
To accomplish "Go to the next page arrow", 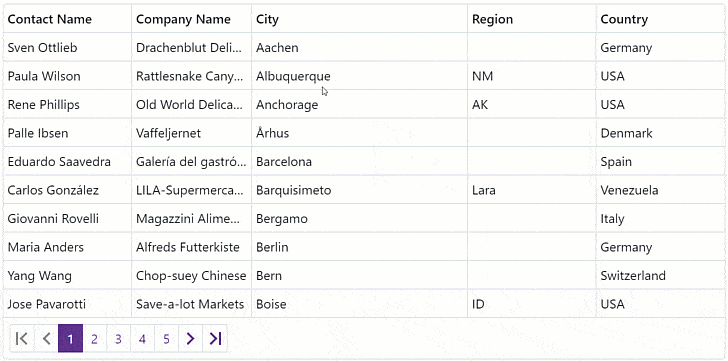I will point(190,339).
